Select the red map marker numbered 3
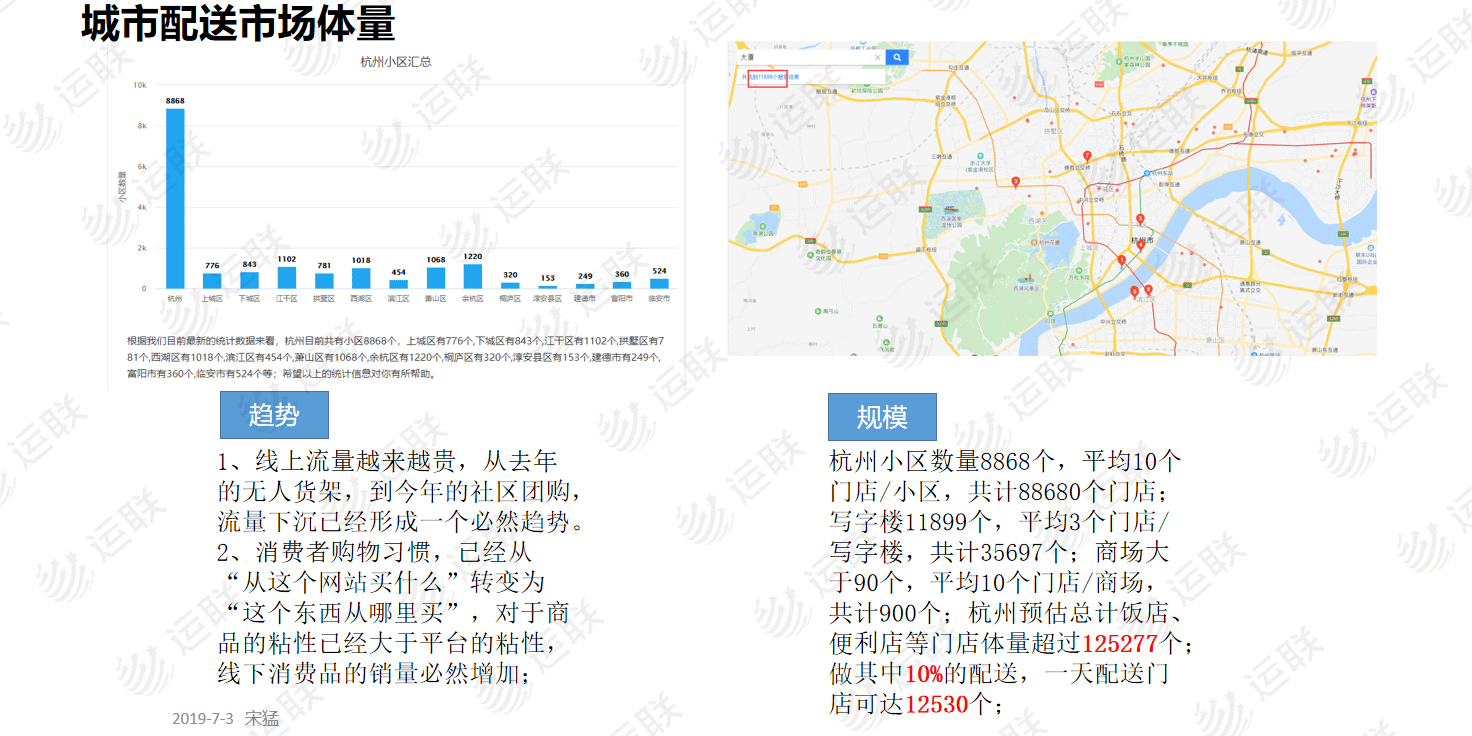1472x736 pixels. click(x=1015, y=182)
